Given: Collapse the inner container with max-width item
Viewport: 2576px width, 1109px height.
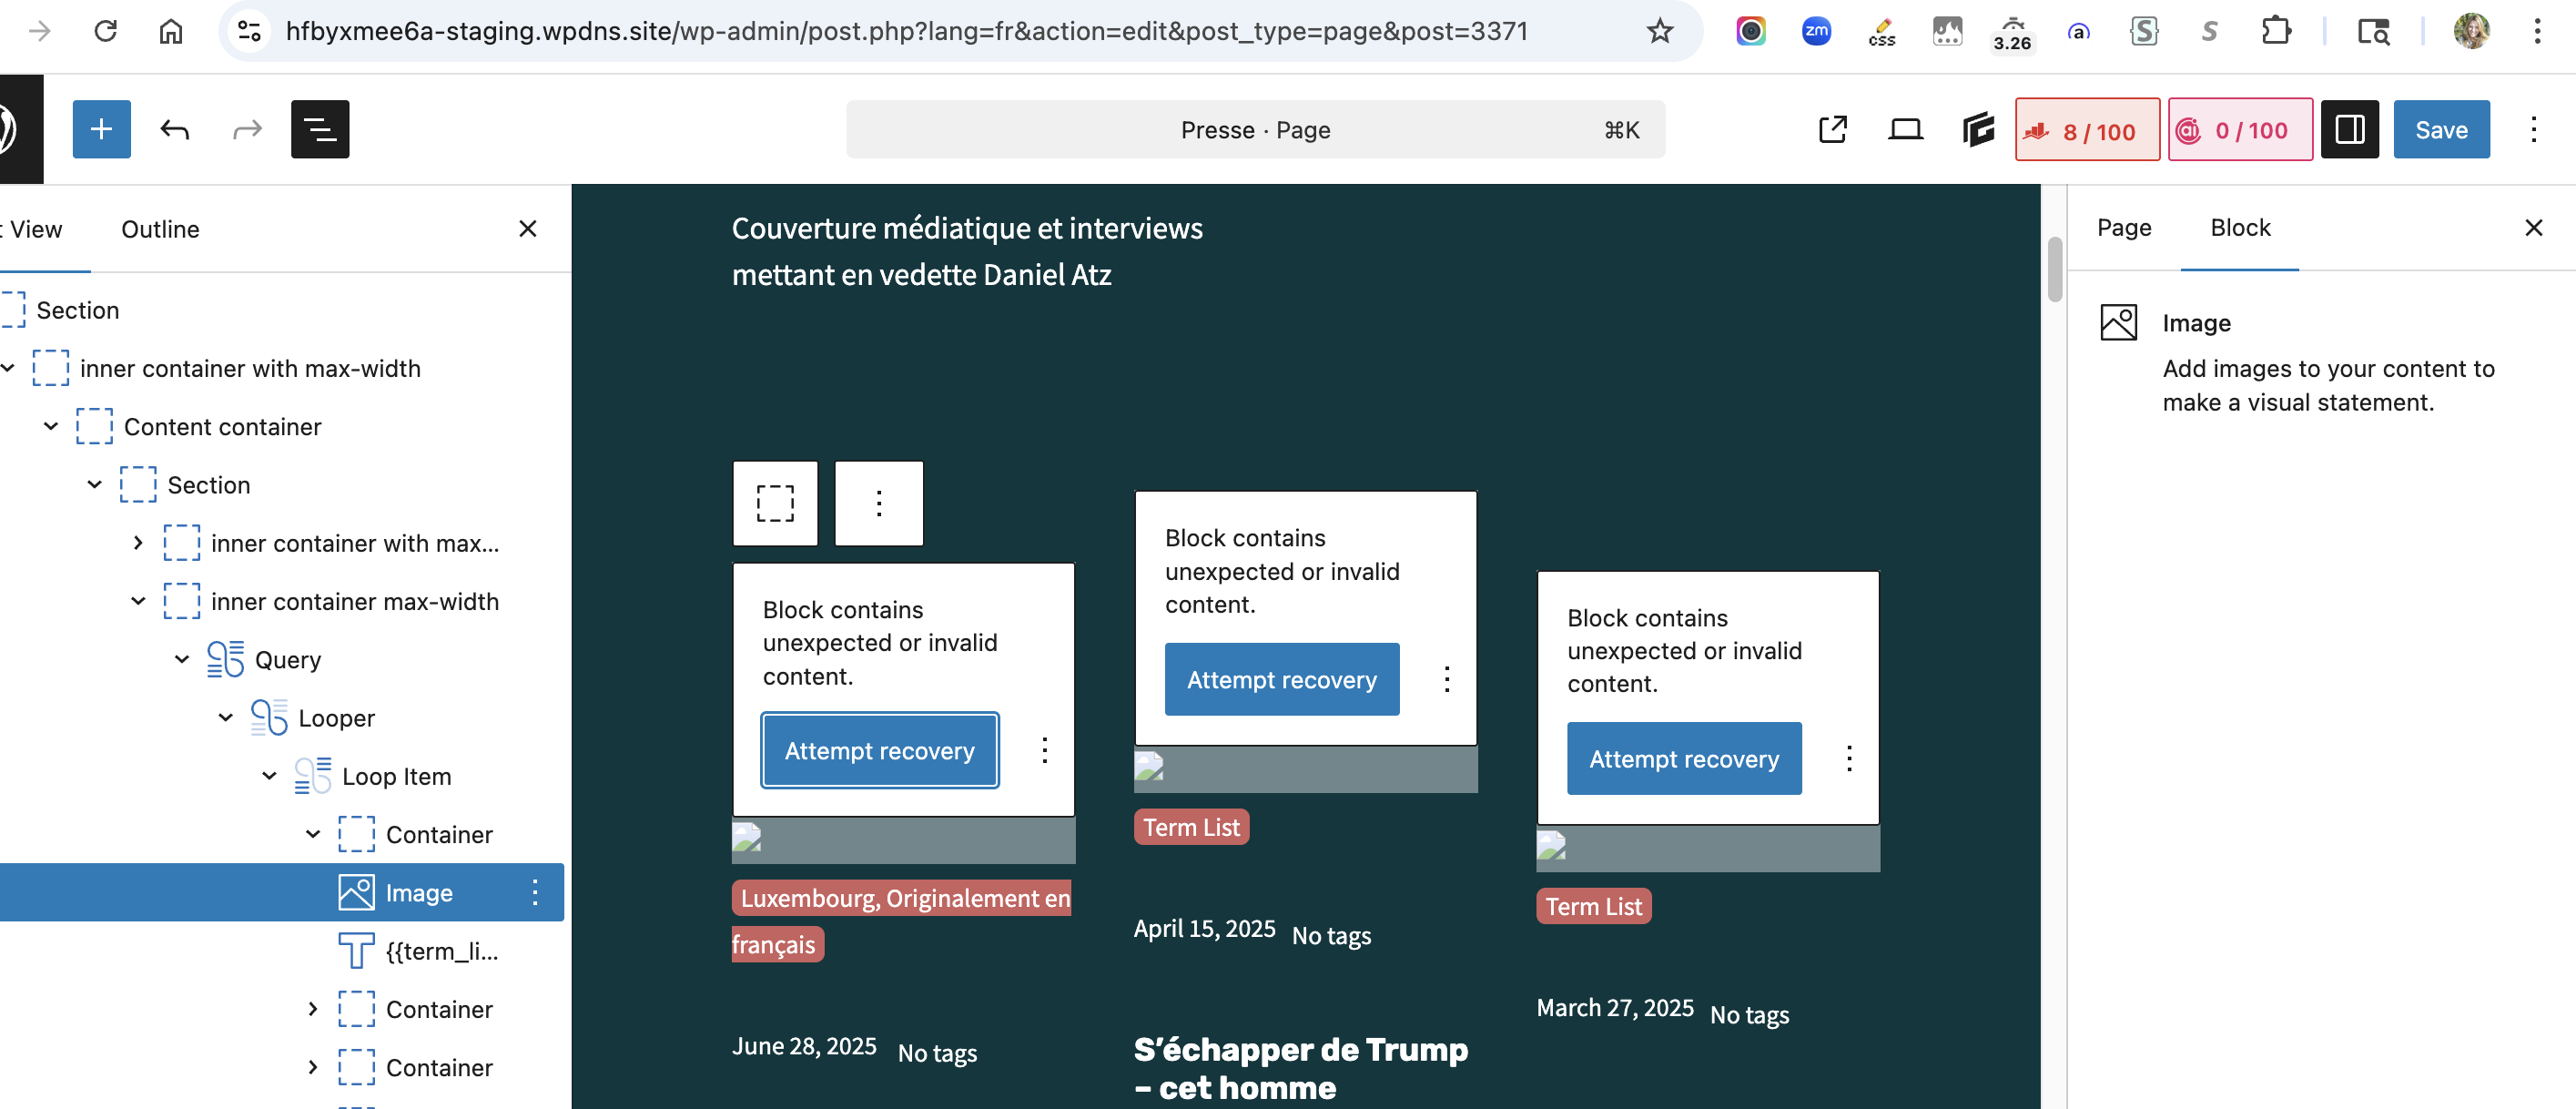Looking at the screenshot, I should pyautogui.click(x=8, y=368).
